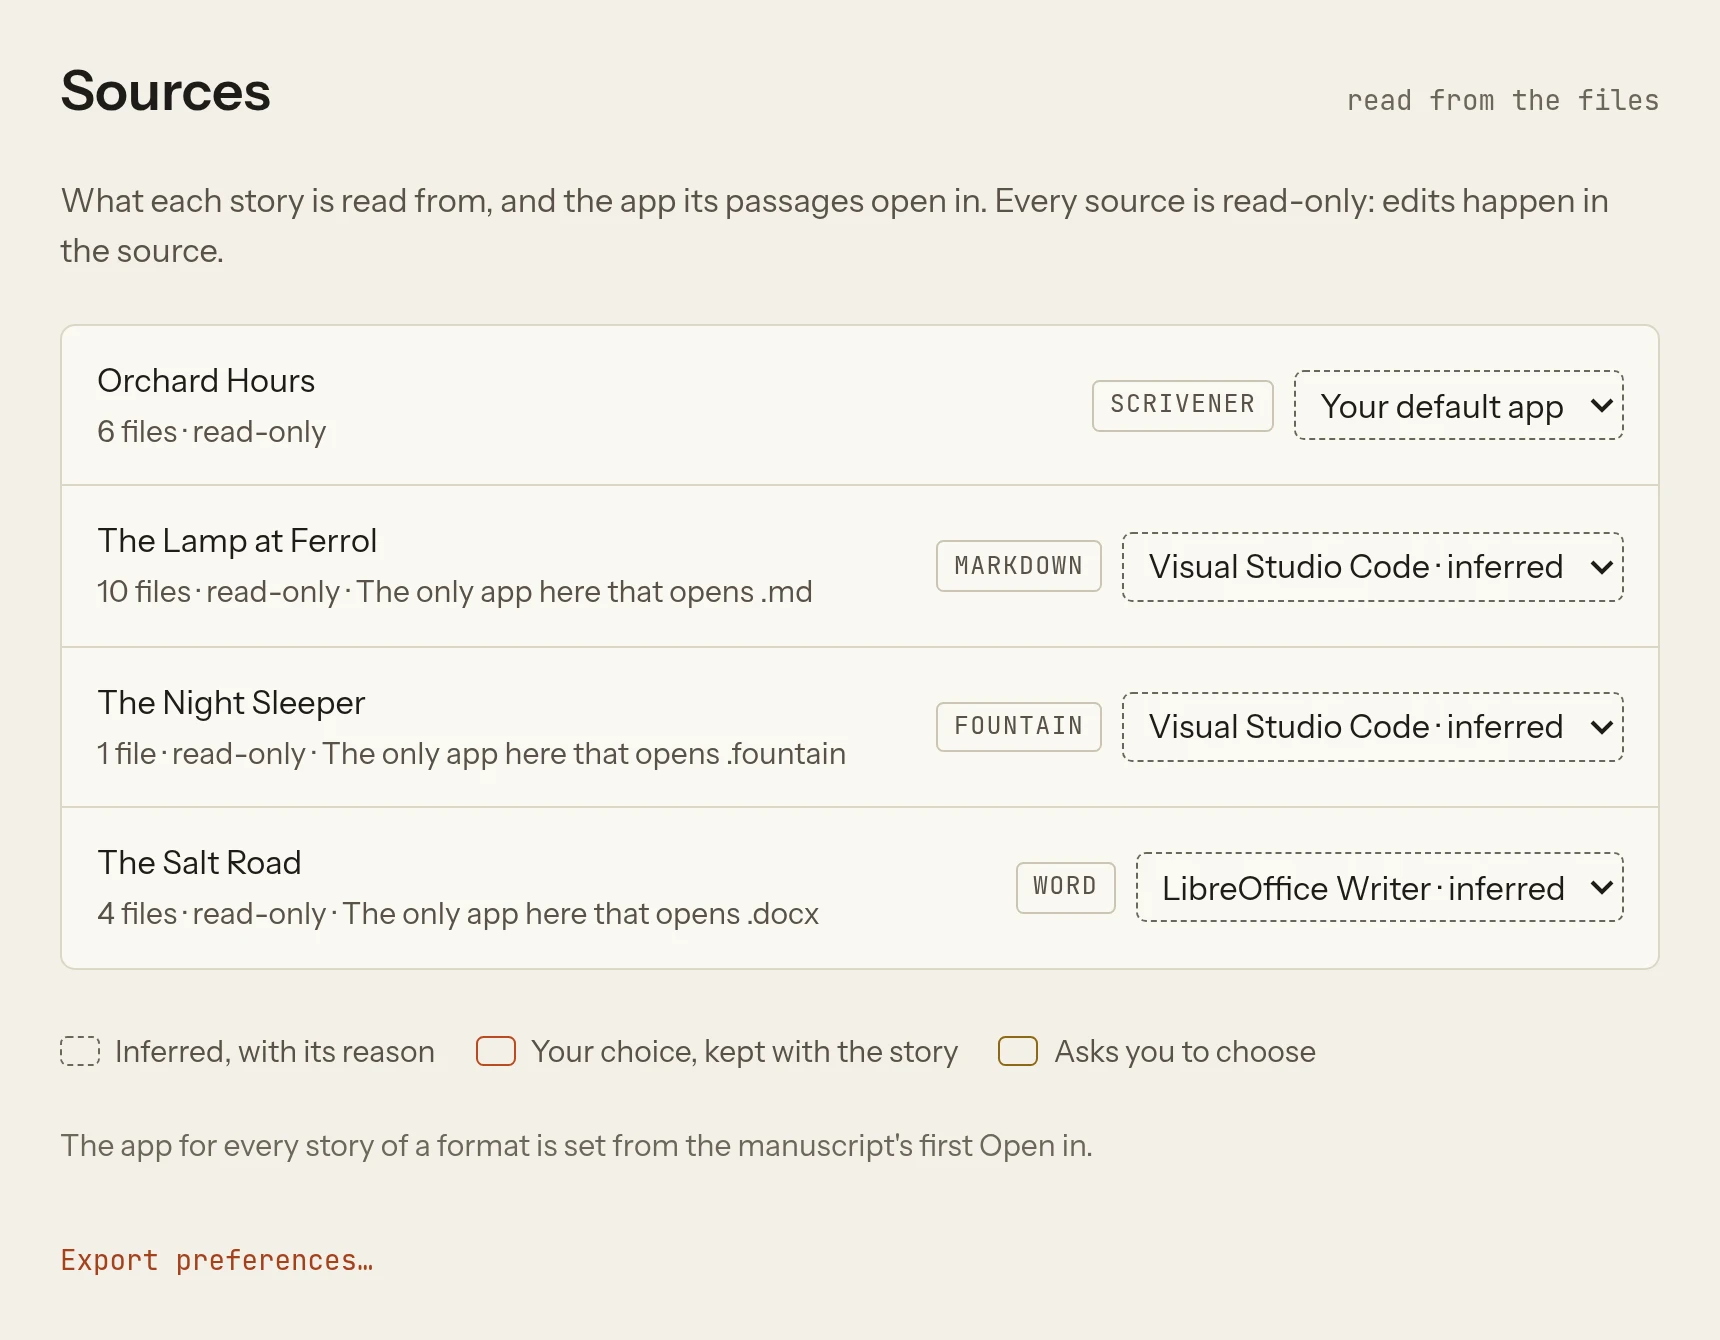Click the red 'Your choice' legend box
1720x1340 pixels.
pos(496,1051)
